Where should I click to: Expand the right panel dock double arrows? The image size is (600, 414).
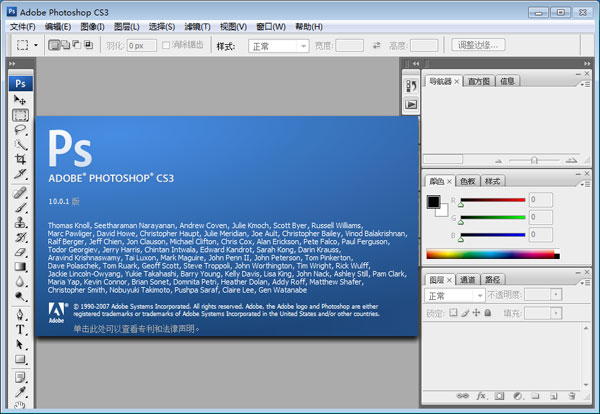pos(584,64)
